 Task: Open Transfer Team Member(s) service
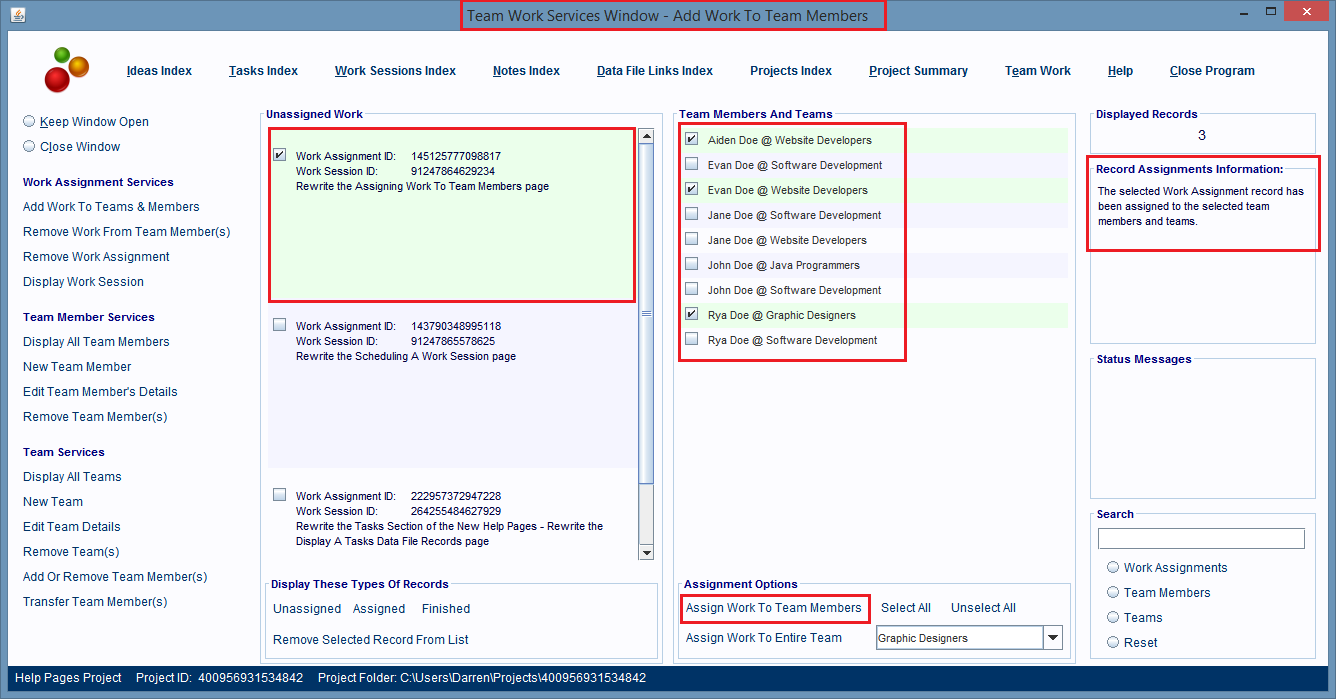click(94, 601)
